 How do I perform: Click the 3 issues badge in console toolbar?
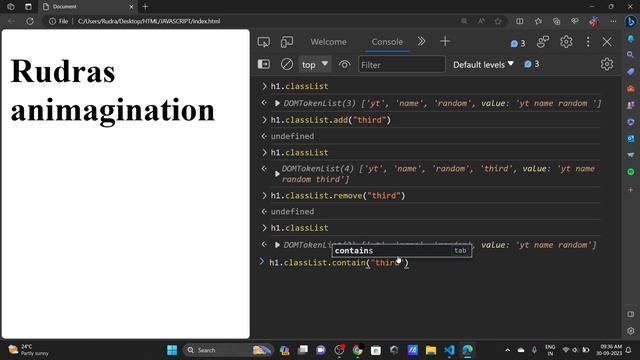532,64
